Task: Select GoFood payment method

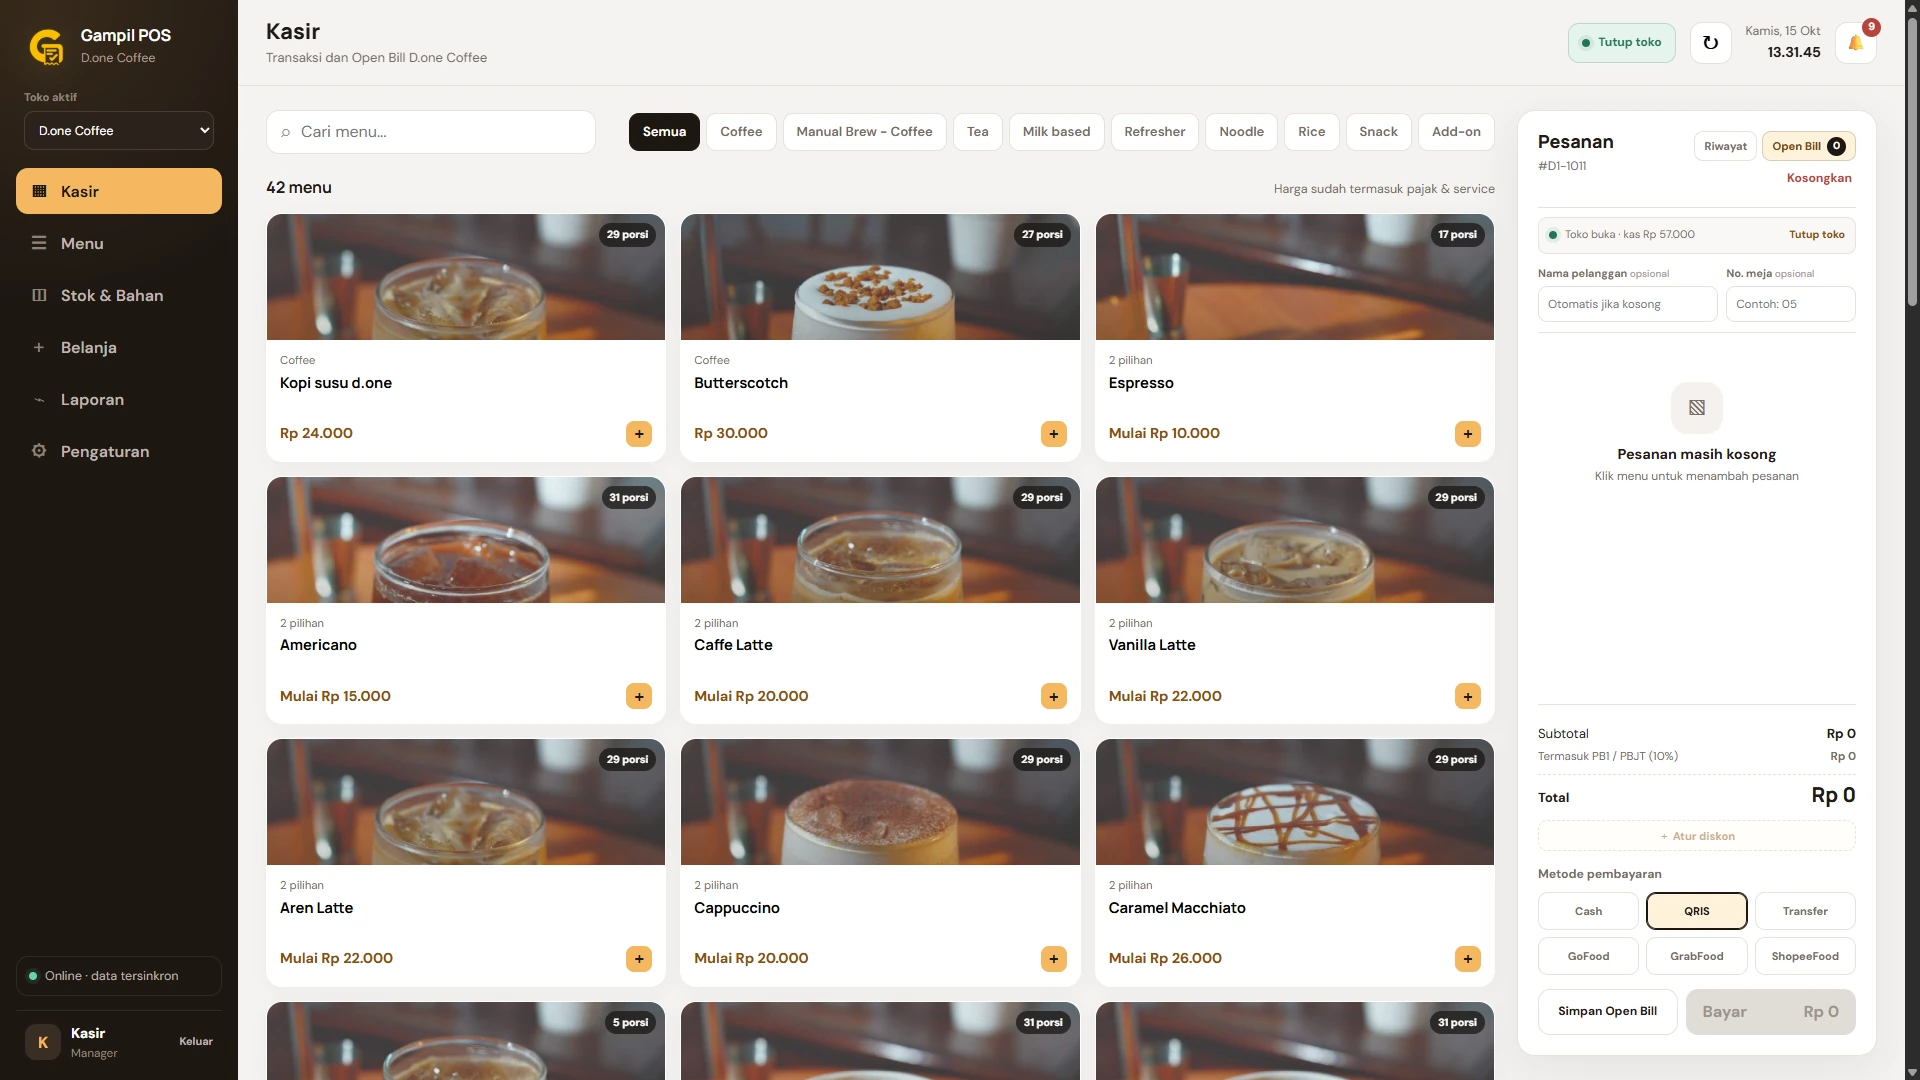Action: pos(1588,956)
